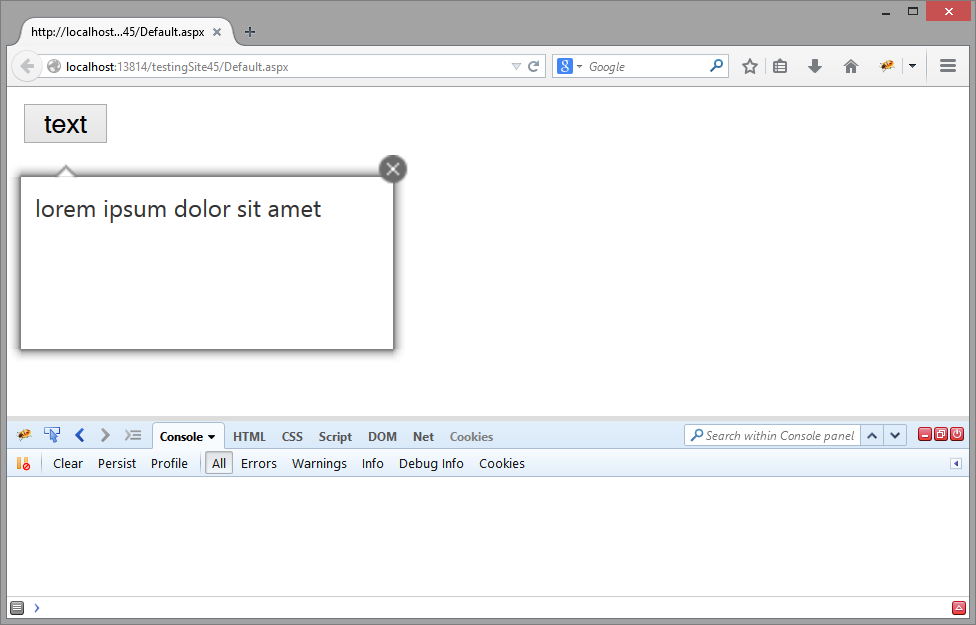This screenshot has height=625, width=976.
Task: Deactivate Firebug with the power icon
Action: click(x=957, y=435)
